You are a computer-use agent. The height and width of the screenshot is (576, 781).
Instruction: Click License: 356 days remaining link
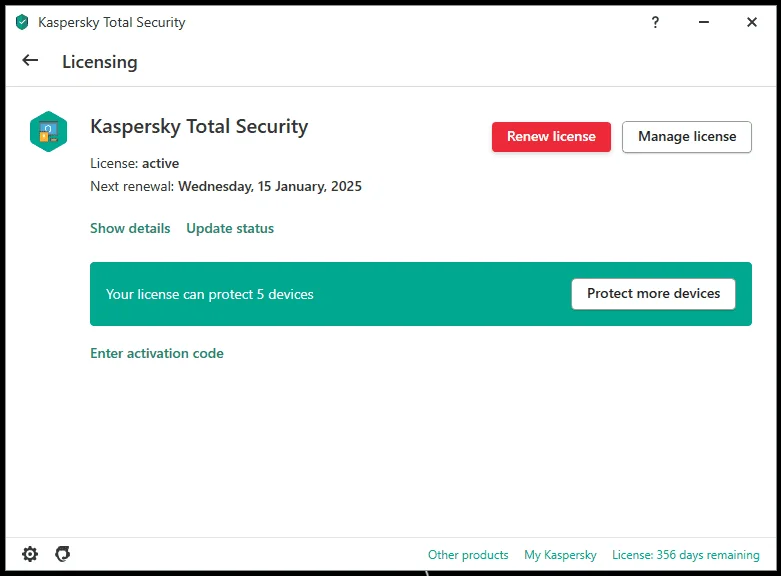coord(686,555)
